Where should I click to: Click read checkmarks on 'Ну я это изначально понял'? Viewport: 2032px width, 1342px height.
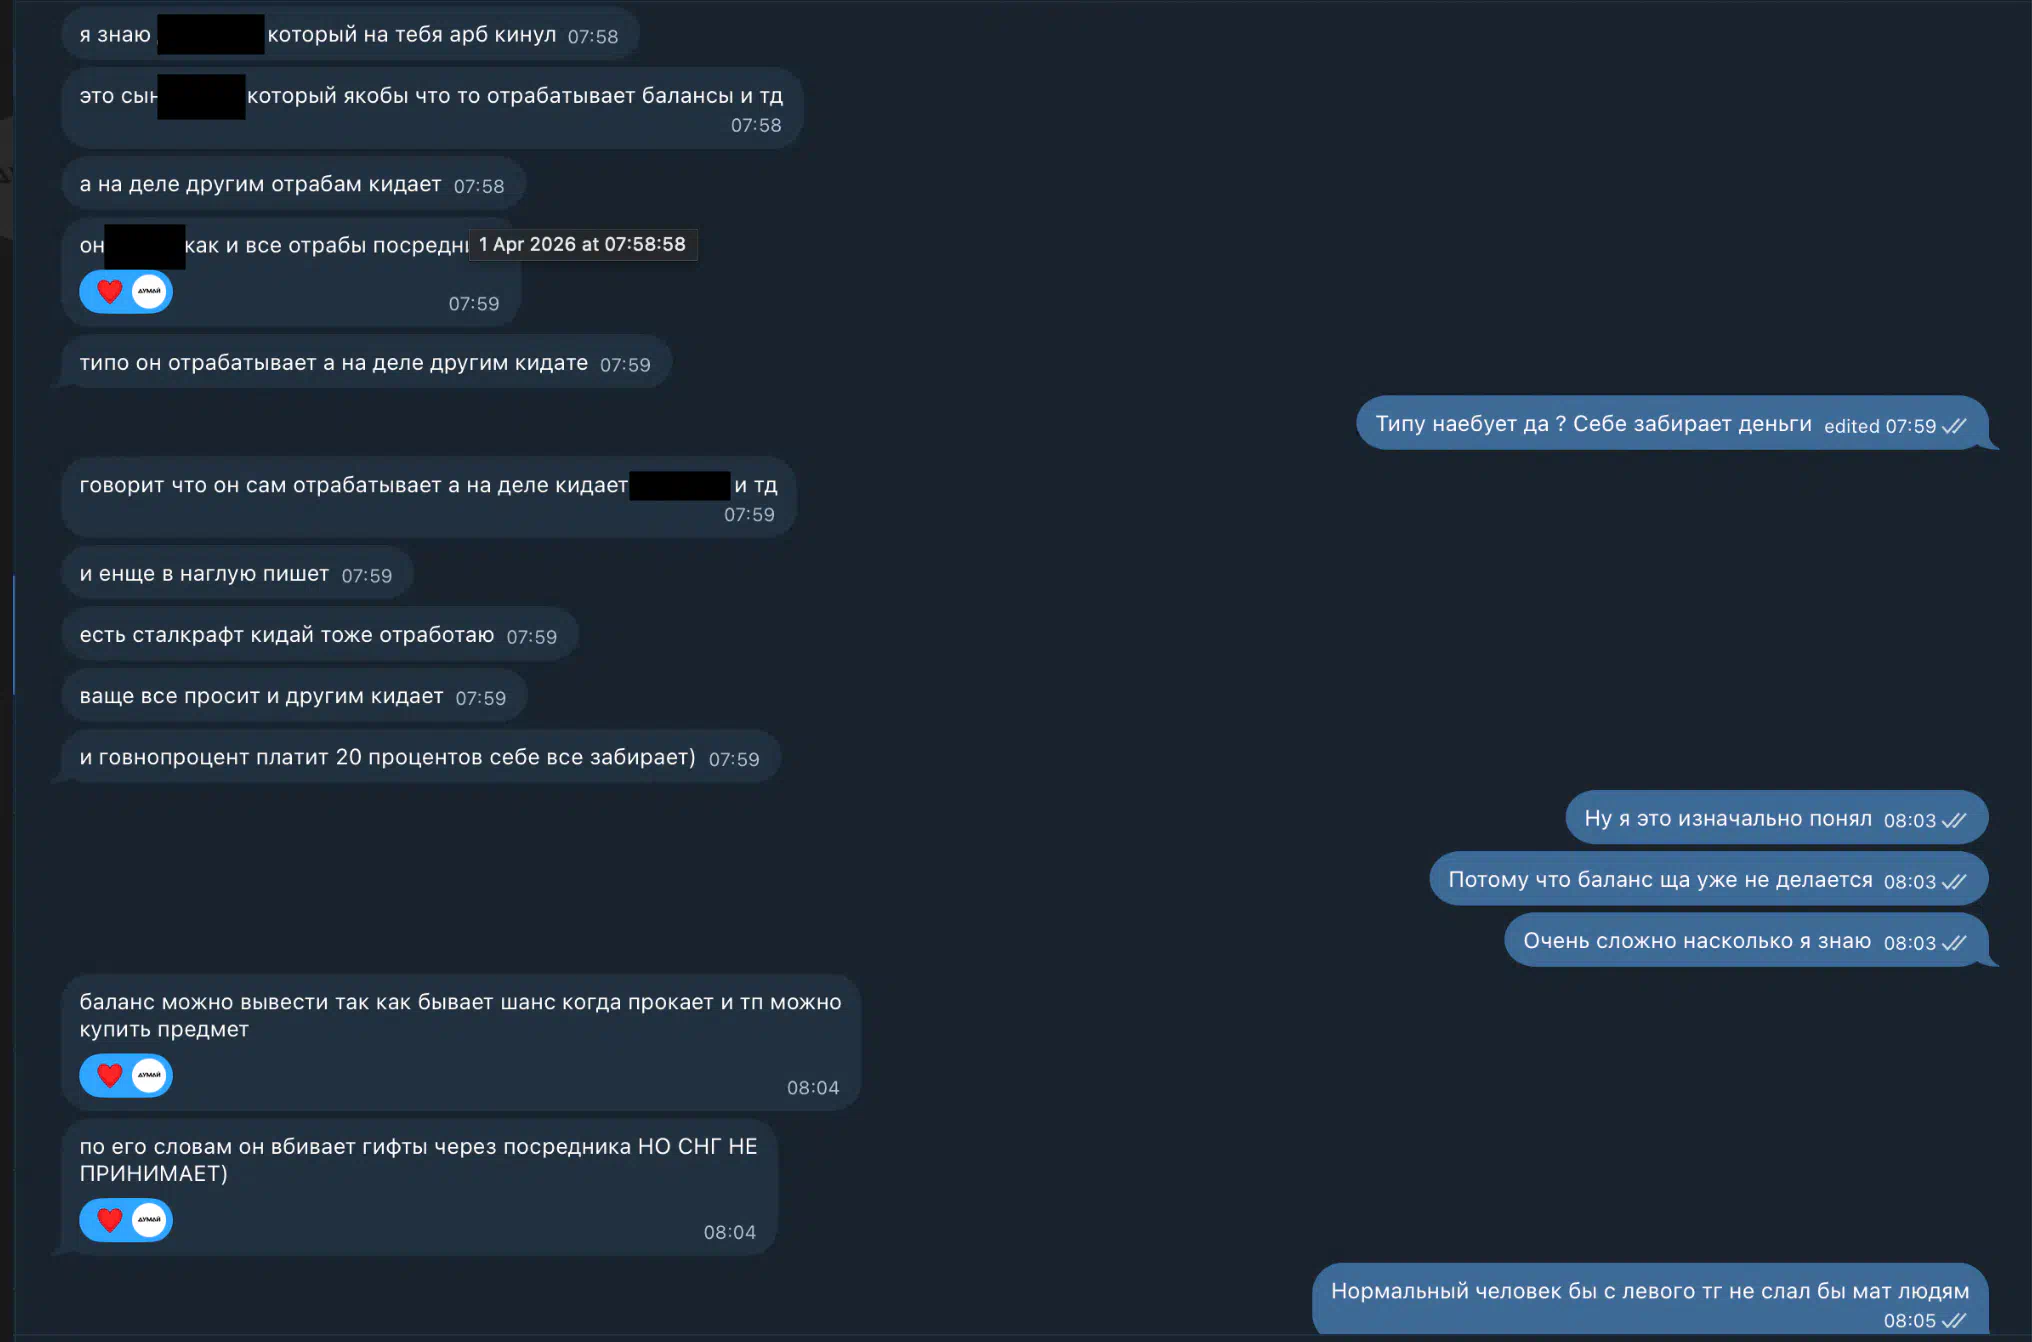click(x=1953, y=820)
